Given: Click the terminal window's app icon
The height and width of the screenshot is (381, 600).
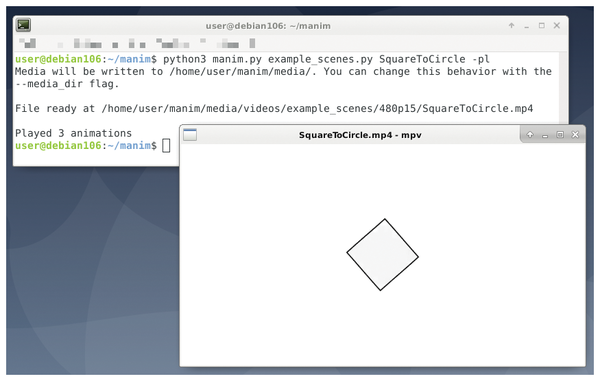Looking at the screenshot, I should coord(23,25).
